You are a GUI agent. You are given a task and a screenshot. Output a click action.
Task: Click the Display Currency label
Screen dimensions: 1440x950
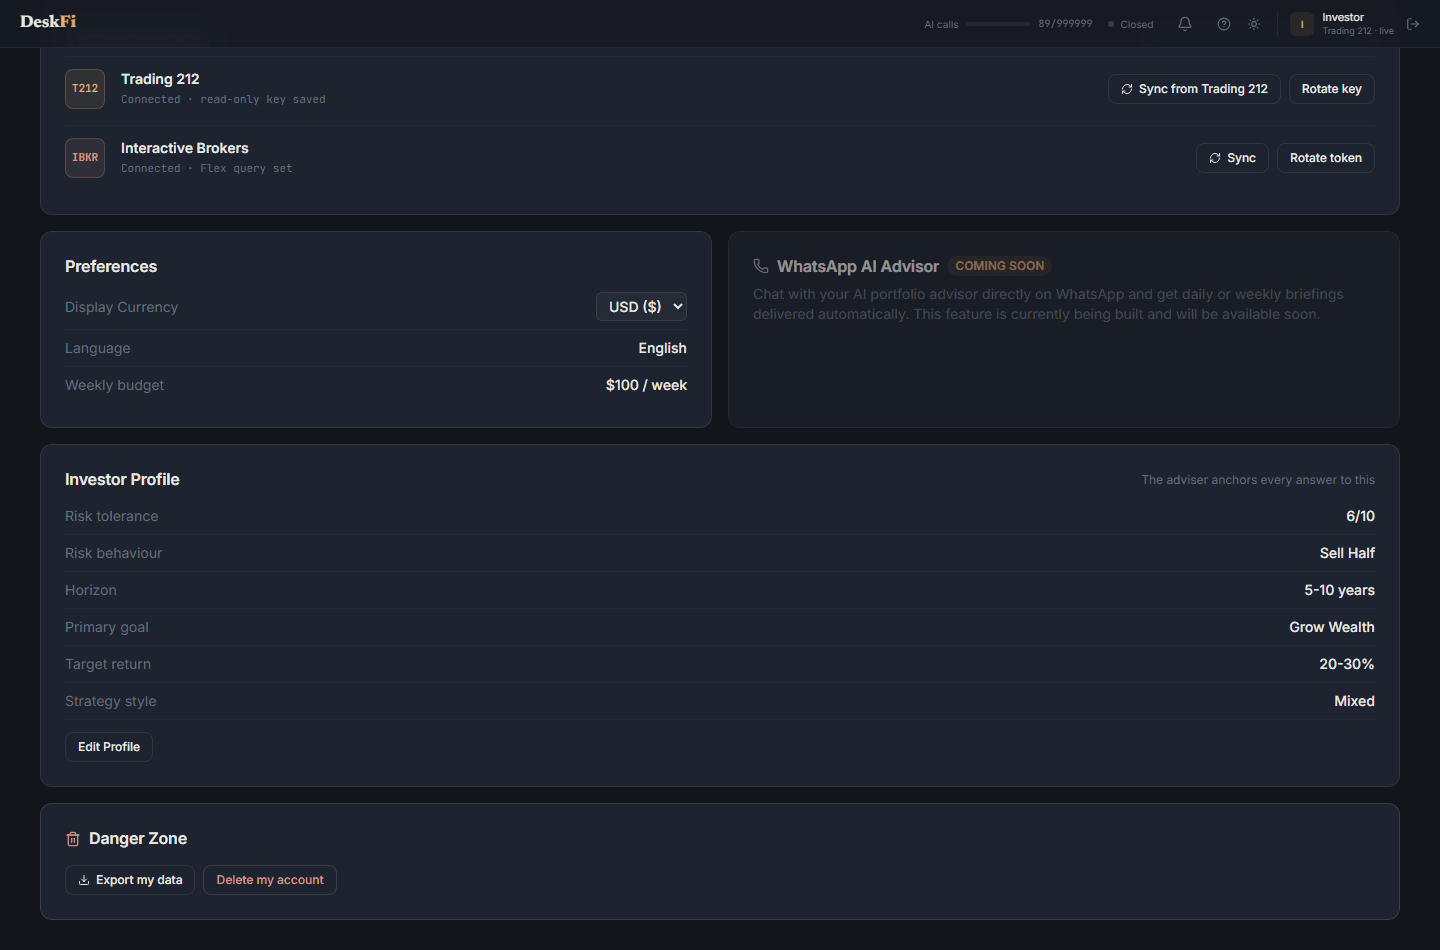pos(121,307)
